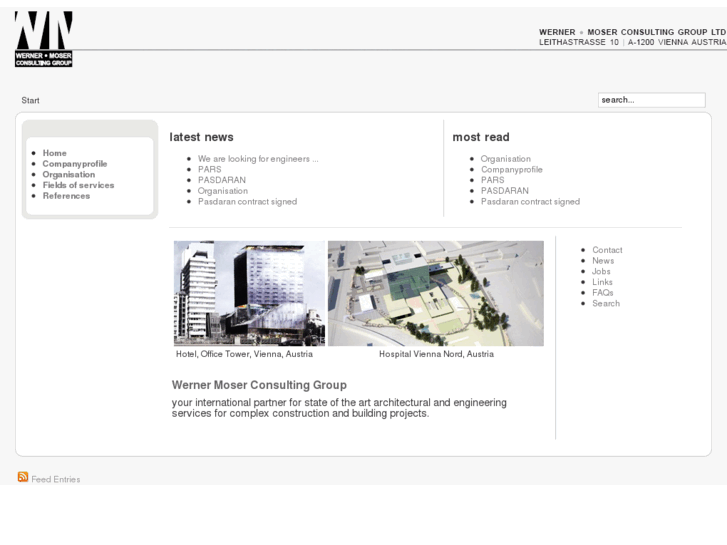Open 'We are looking for engineers' news

tap(258, 159)
